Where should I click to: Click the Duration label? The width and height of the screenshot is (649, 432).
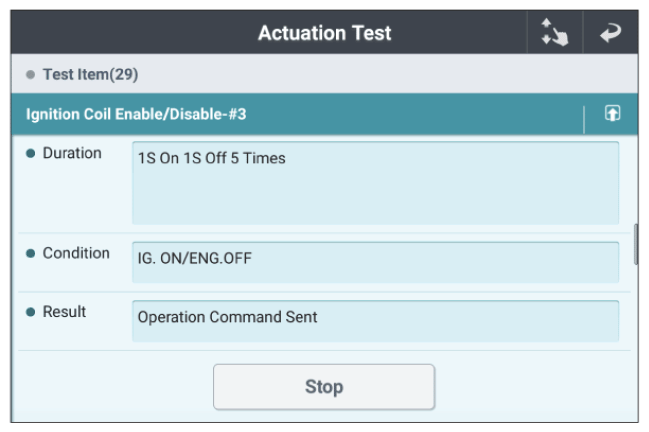72,153
